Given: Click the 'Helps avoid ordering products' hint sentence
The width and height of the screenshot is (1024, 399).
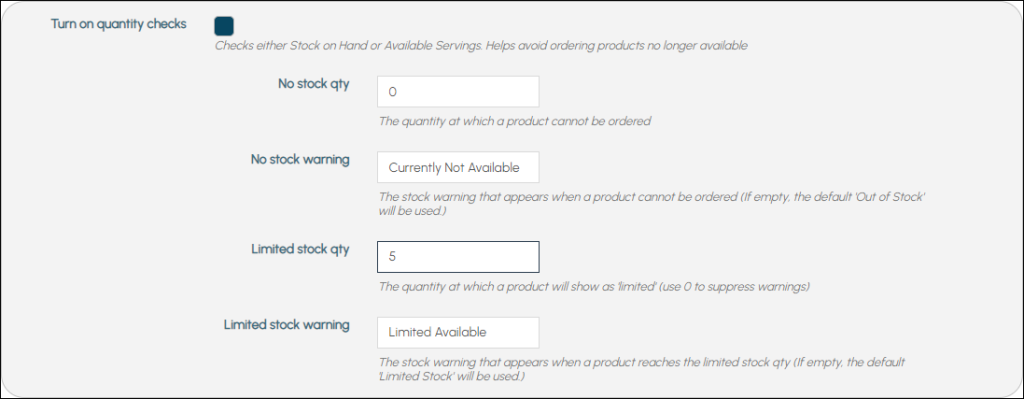Looking at the screenshot, I should click(x=616, y=46).
